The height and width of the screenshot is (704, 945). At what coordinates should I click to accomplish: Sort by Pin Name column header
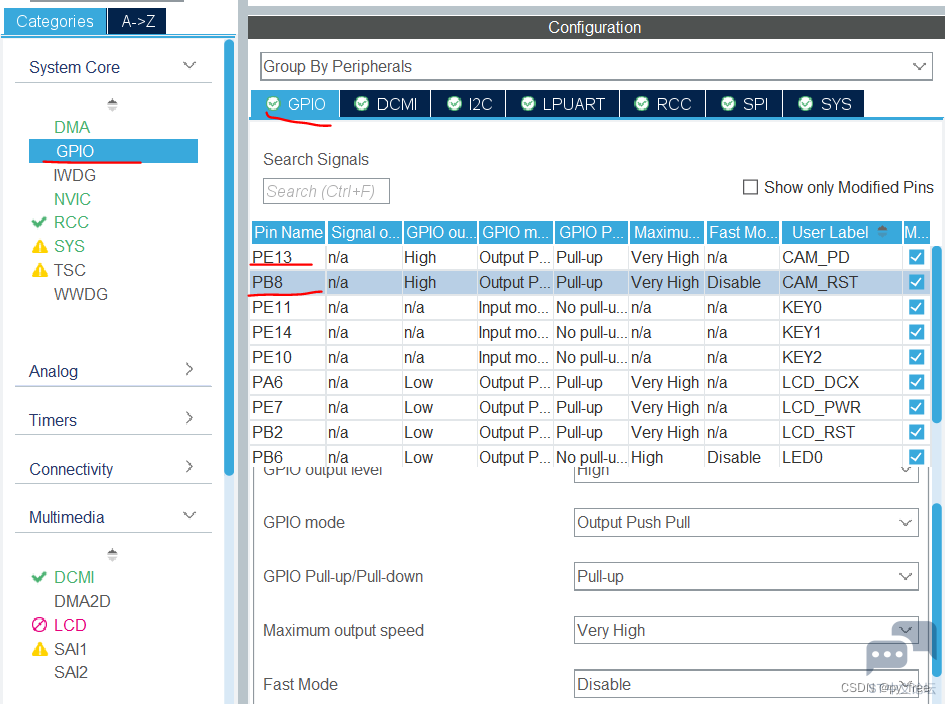click(x=288, y=232)
